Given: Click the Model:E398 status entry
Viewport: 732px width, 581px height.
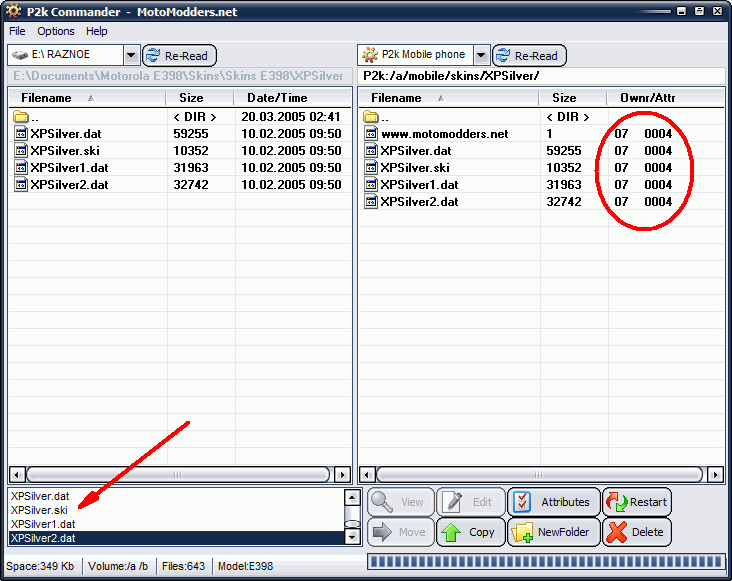Looking at the screenshot, I should tap(246, 566).
